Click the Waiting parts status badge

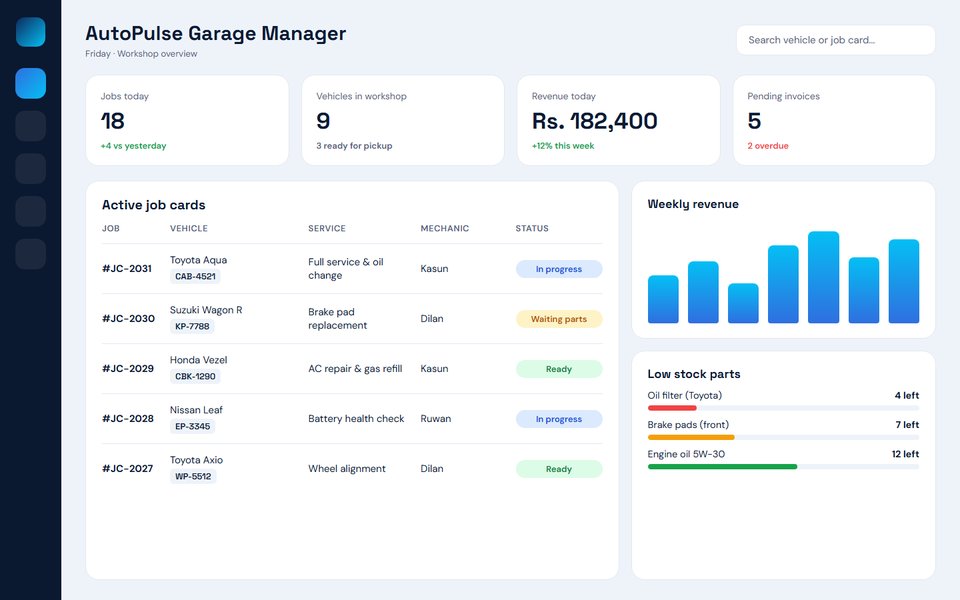click(x=559, y=319)
